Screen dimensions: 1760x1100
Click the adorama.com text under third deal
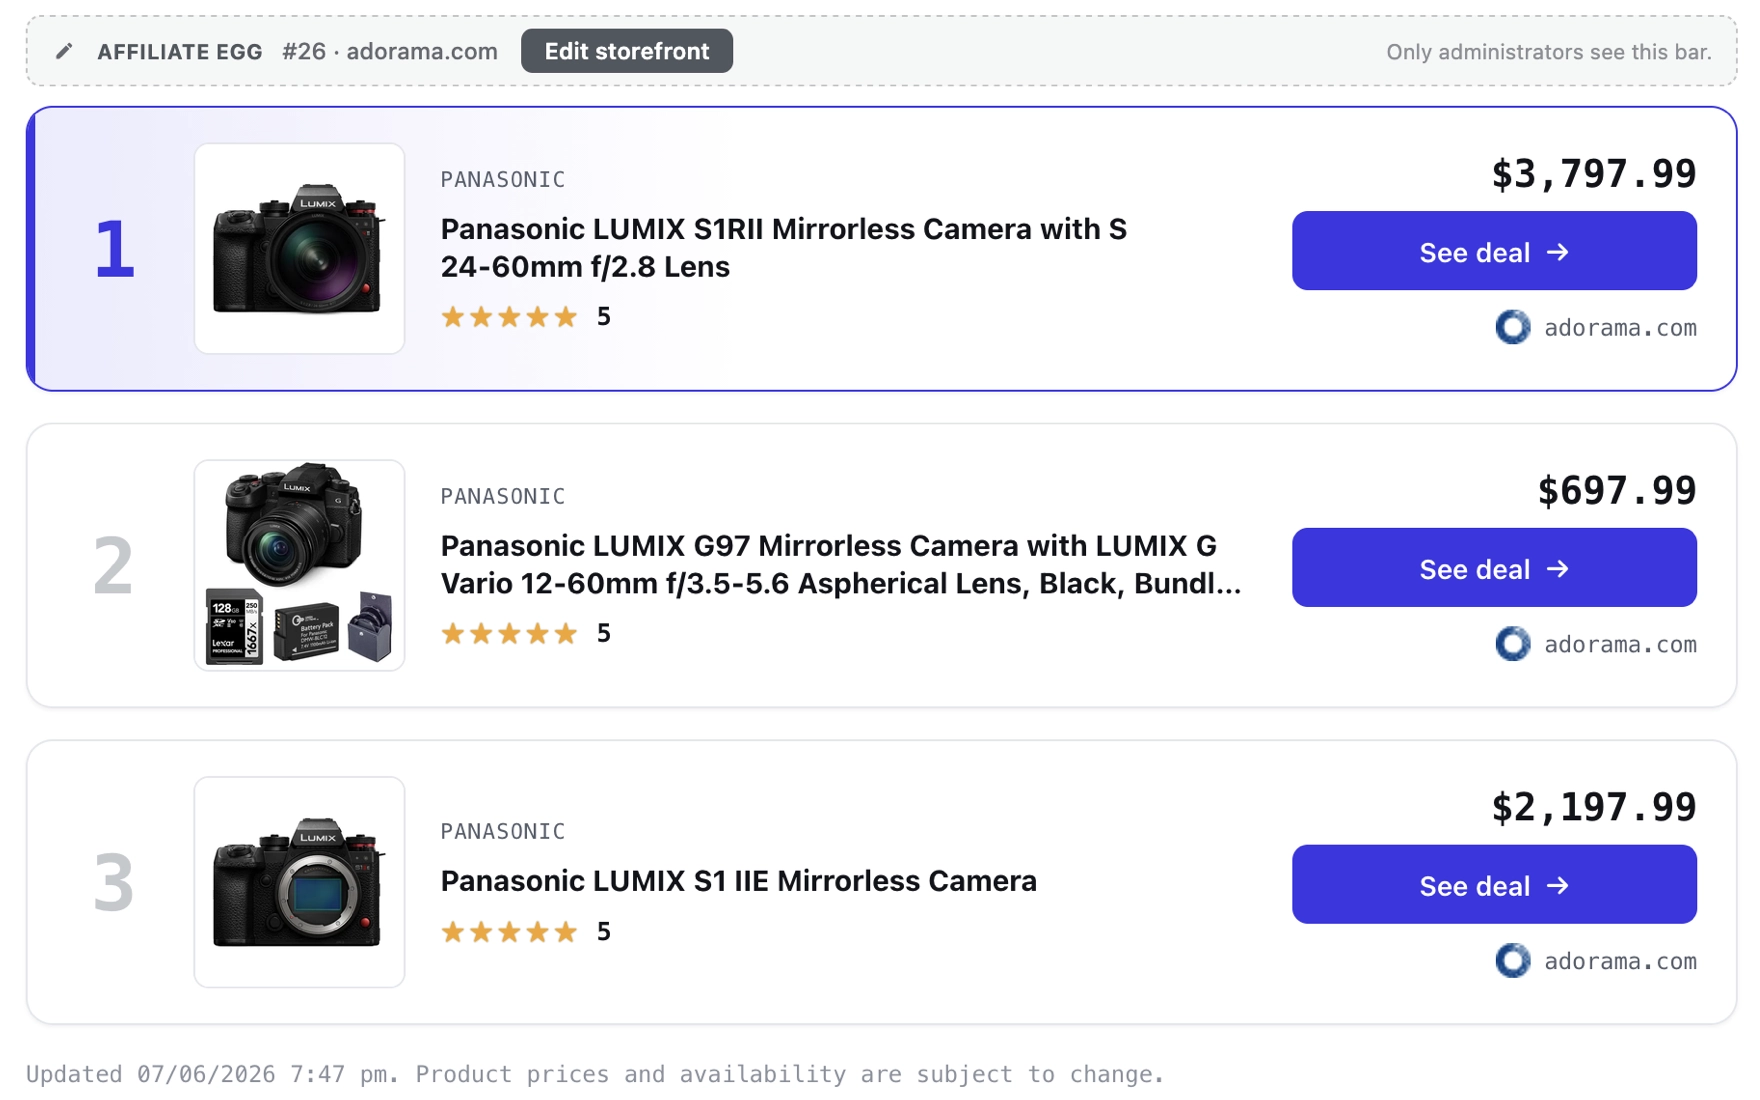pos(1620,961)
